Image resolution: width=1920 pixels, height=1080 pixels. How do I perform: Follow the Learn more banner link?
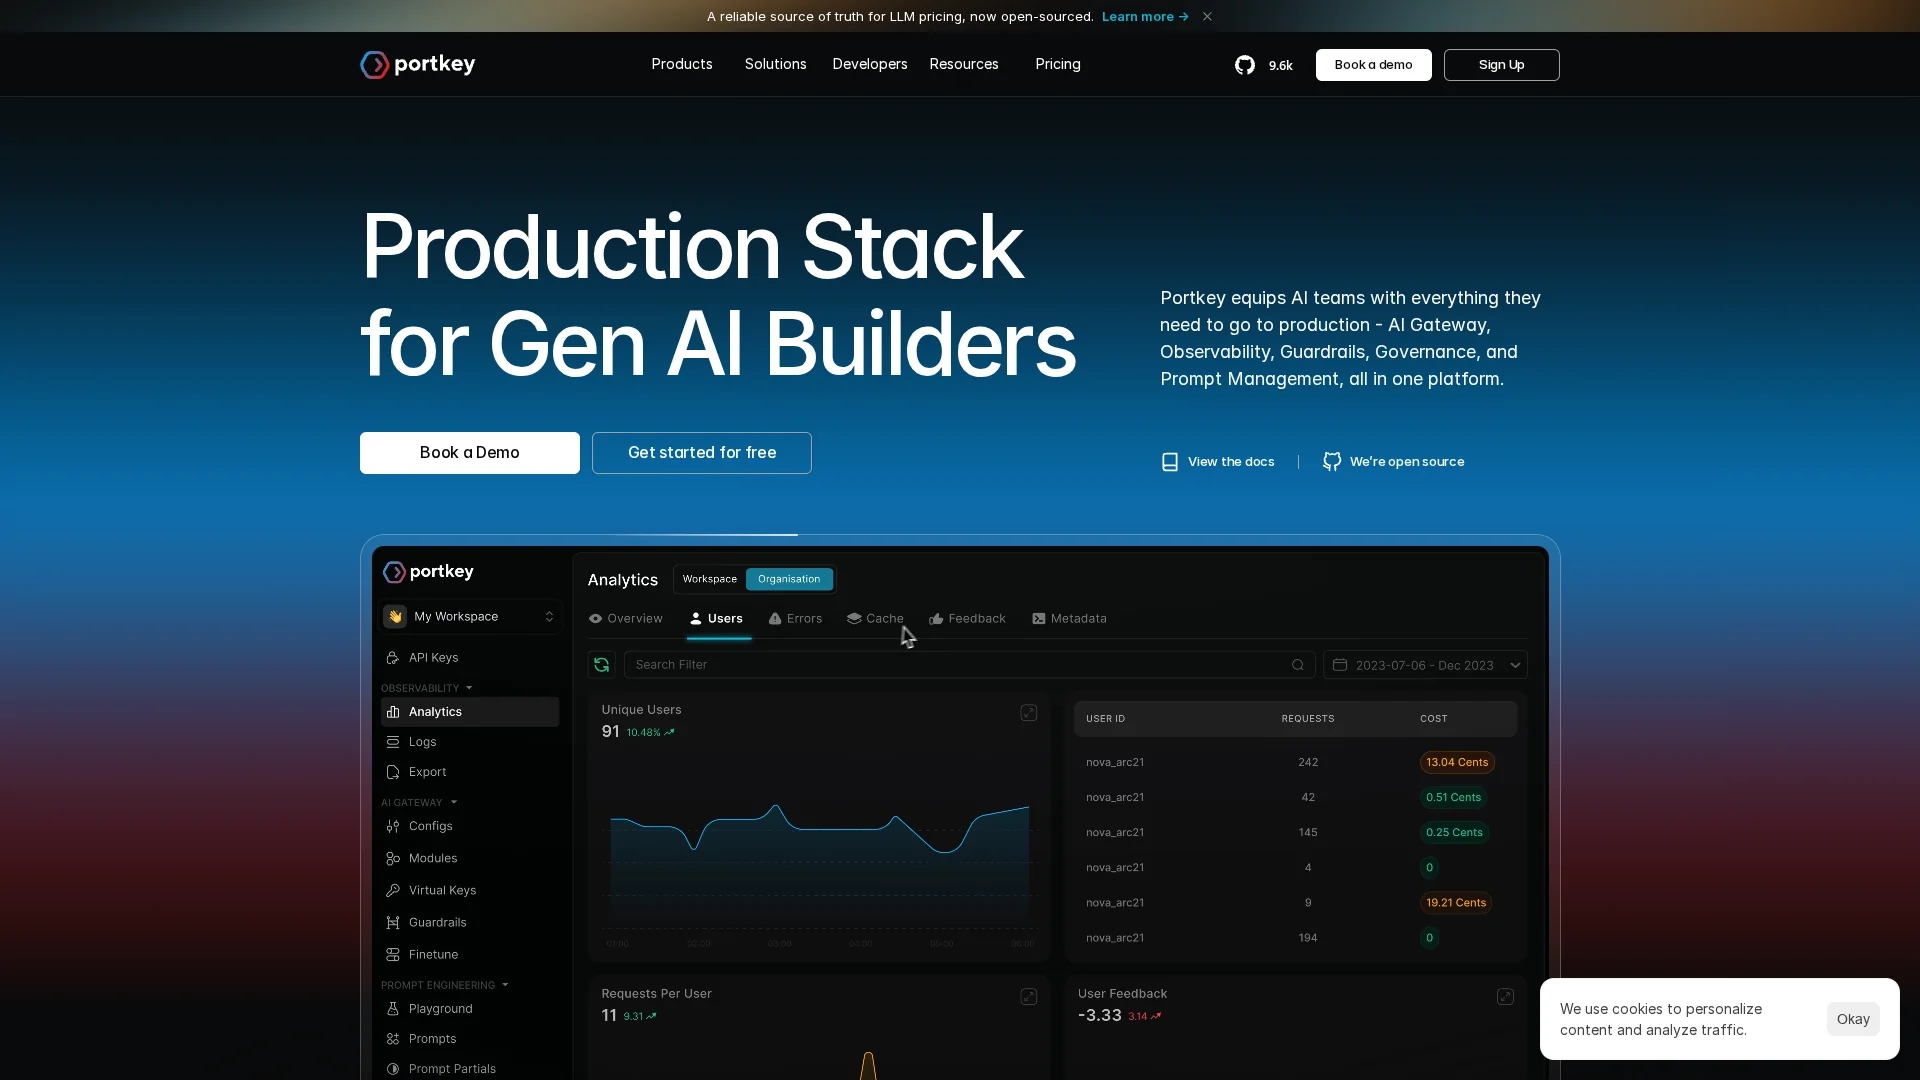[x=1145, y=16]
